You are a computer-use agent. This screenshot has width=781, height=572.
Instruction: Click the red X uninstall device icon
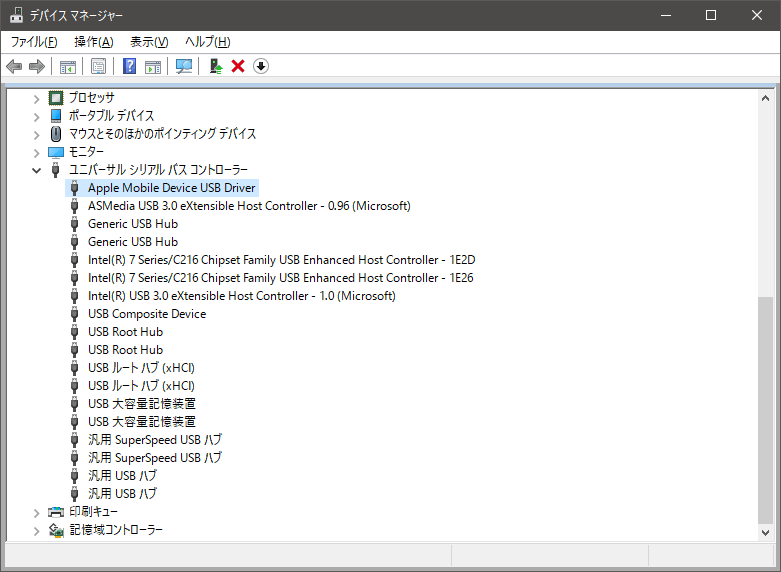238,66
